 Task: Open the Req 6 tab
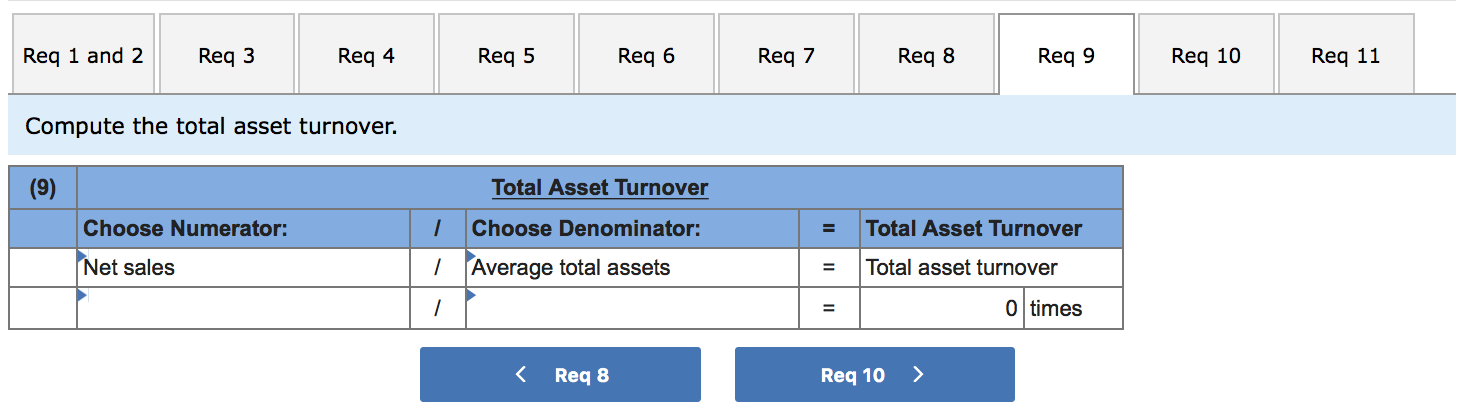(x=646, y=55)
